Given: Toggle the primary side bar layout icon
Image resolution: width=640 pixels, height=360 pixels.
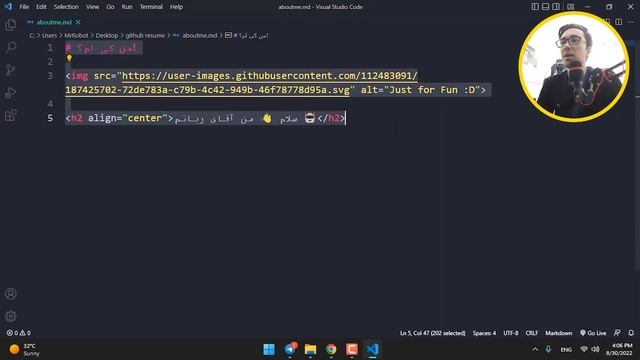Looking at the screenshot, I should (x=535, y=7).
